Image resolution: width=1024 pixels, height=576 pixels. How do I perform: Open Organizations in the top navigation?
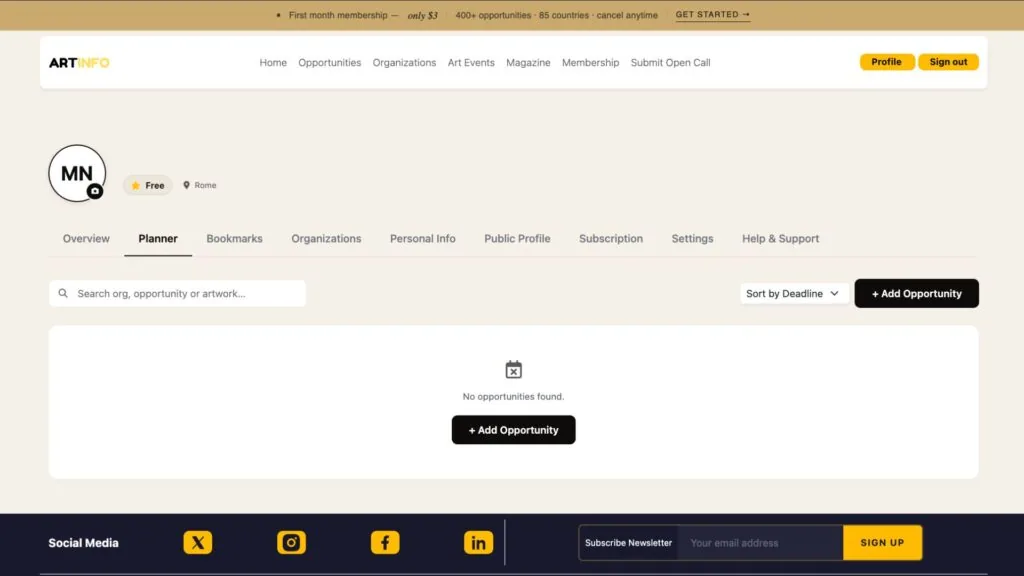tap(404, 63)
